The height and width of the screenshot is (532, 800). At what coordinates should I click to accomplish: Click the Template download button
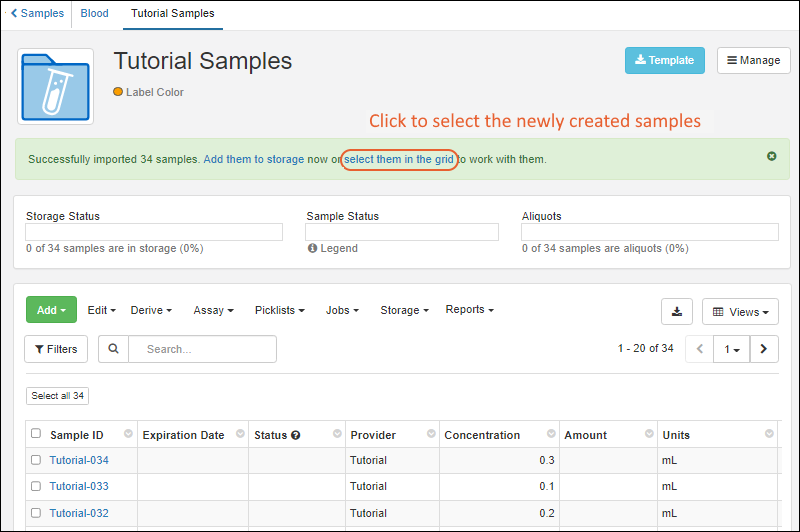664,60
